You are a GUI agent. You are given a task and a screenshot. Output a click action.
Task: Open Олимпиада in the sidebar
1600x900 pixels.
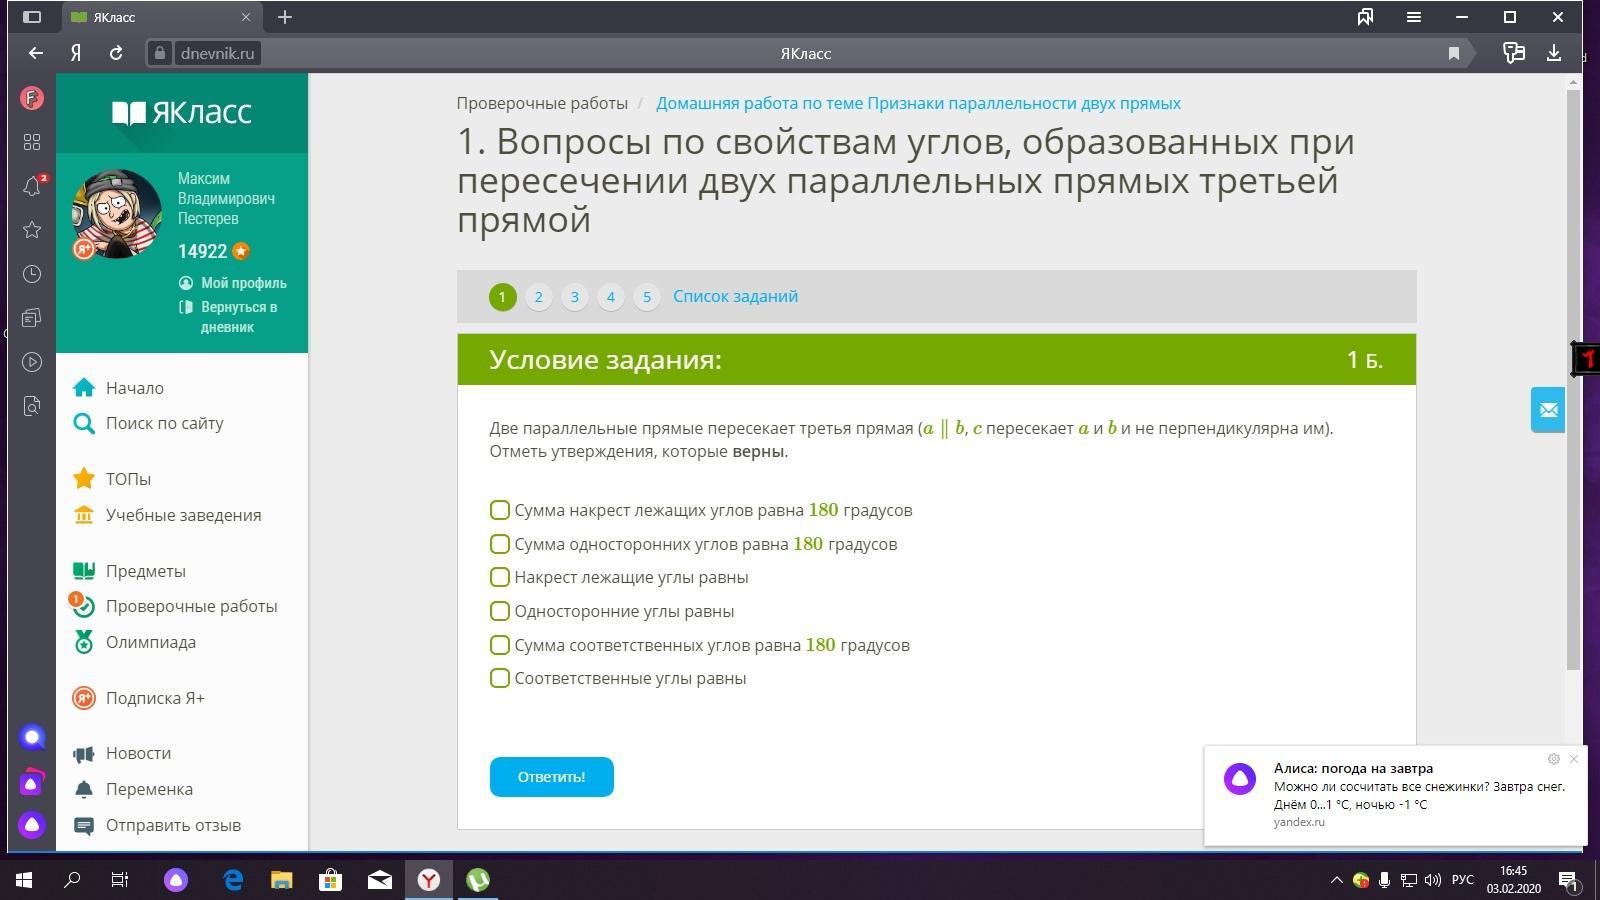pyautogui.click(x=151, y=642)
